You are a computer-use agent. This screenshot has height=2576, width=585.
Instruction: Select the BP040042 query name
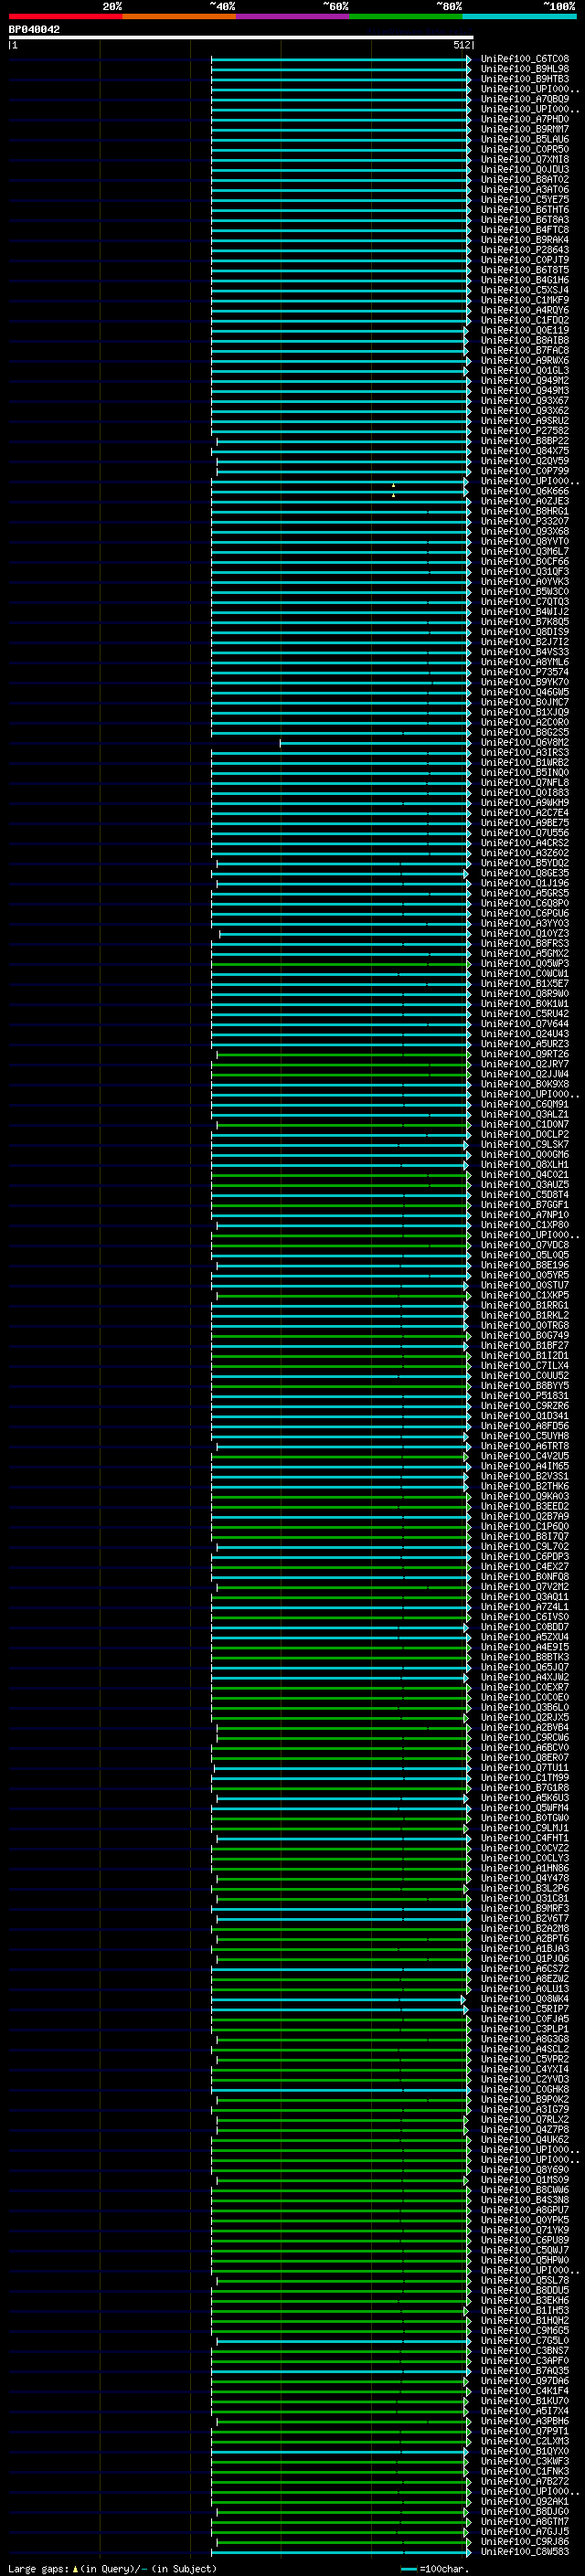(x=34, y=29)
